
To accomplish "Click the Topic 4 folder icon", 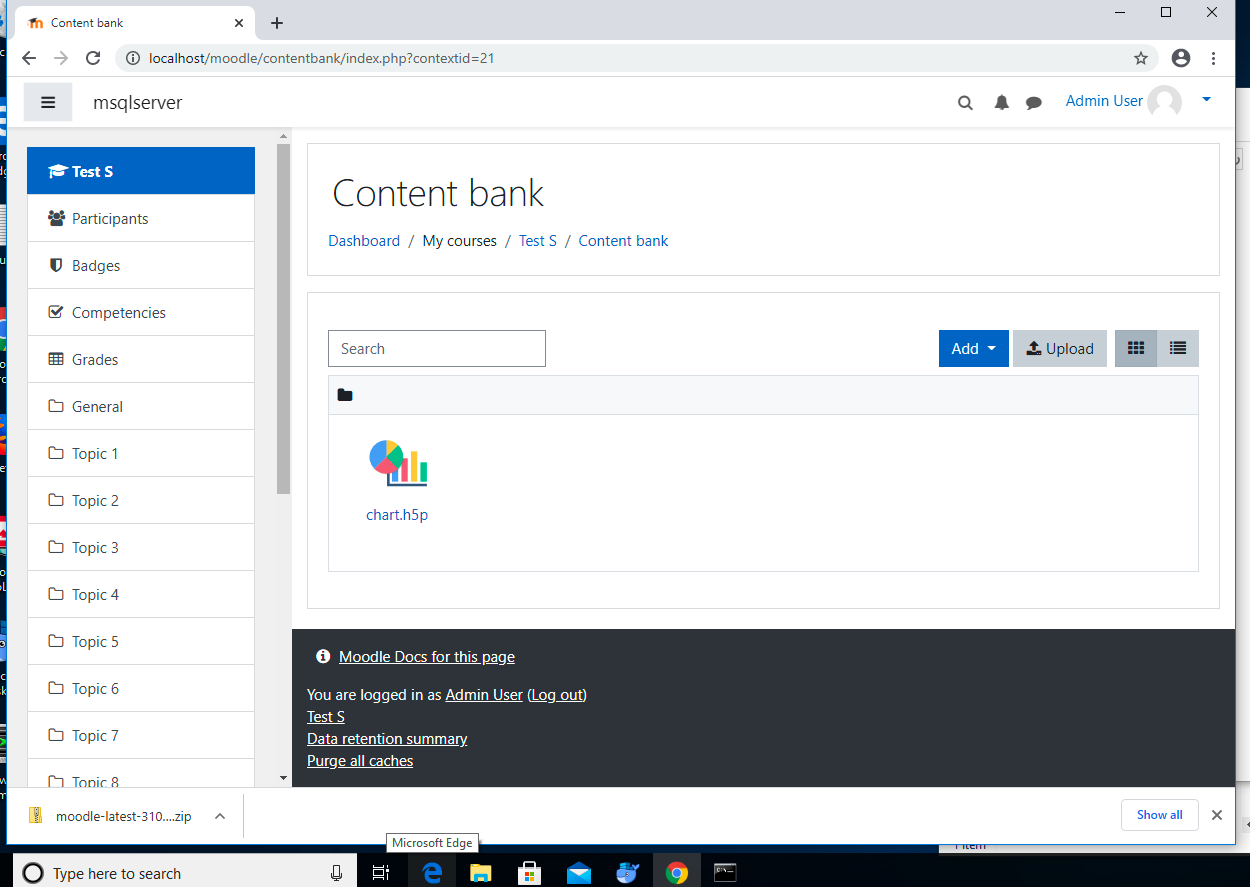I will [56, 594].
